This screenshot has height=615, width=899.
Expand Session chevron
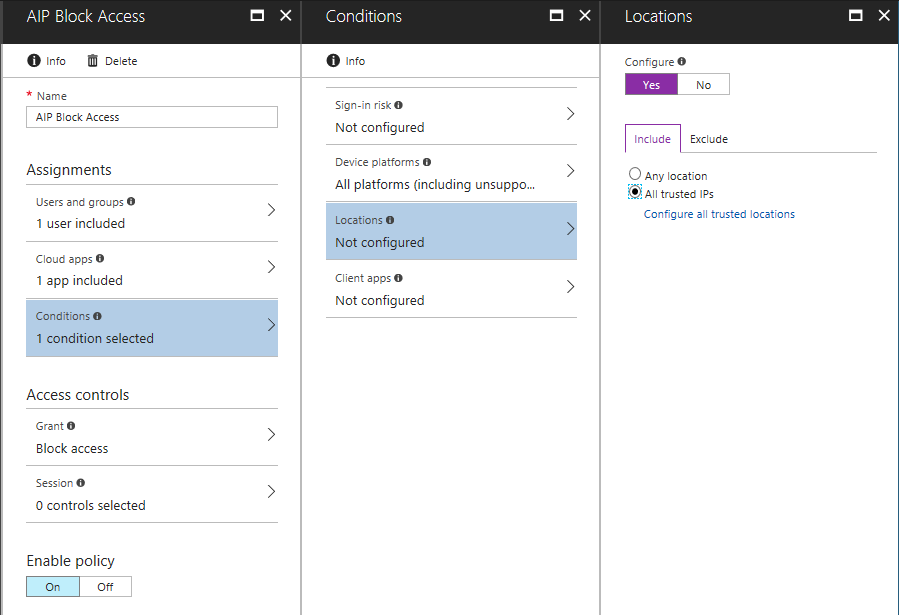pyautogui.click(x=272, y=491)
